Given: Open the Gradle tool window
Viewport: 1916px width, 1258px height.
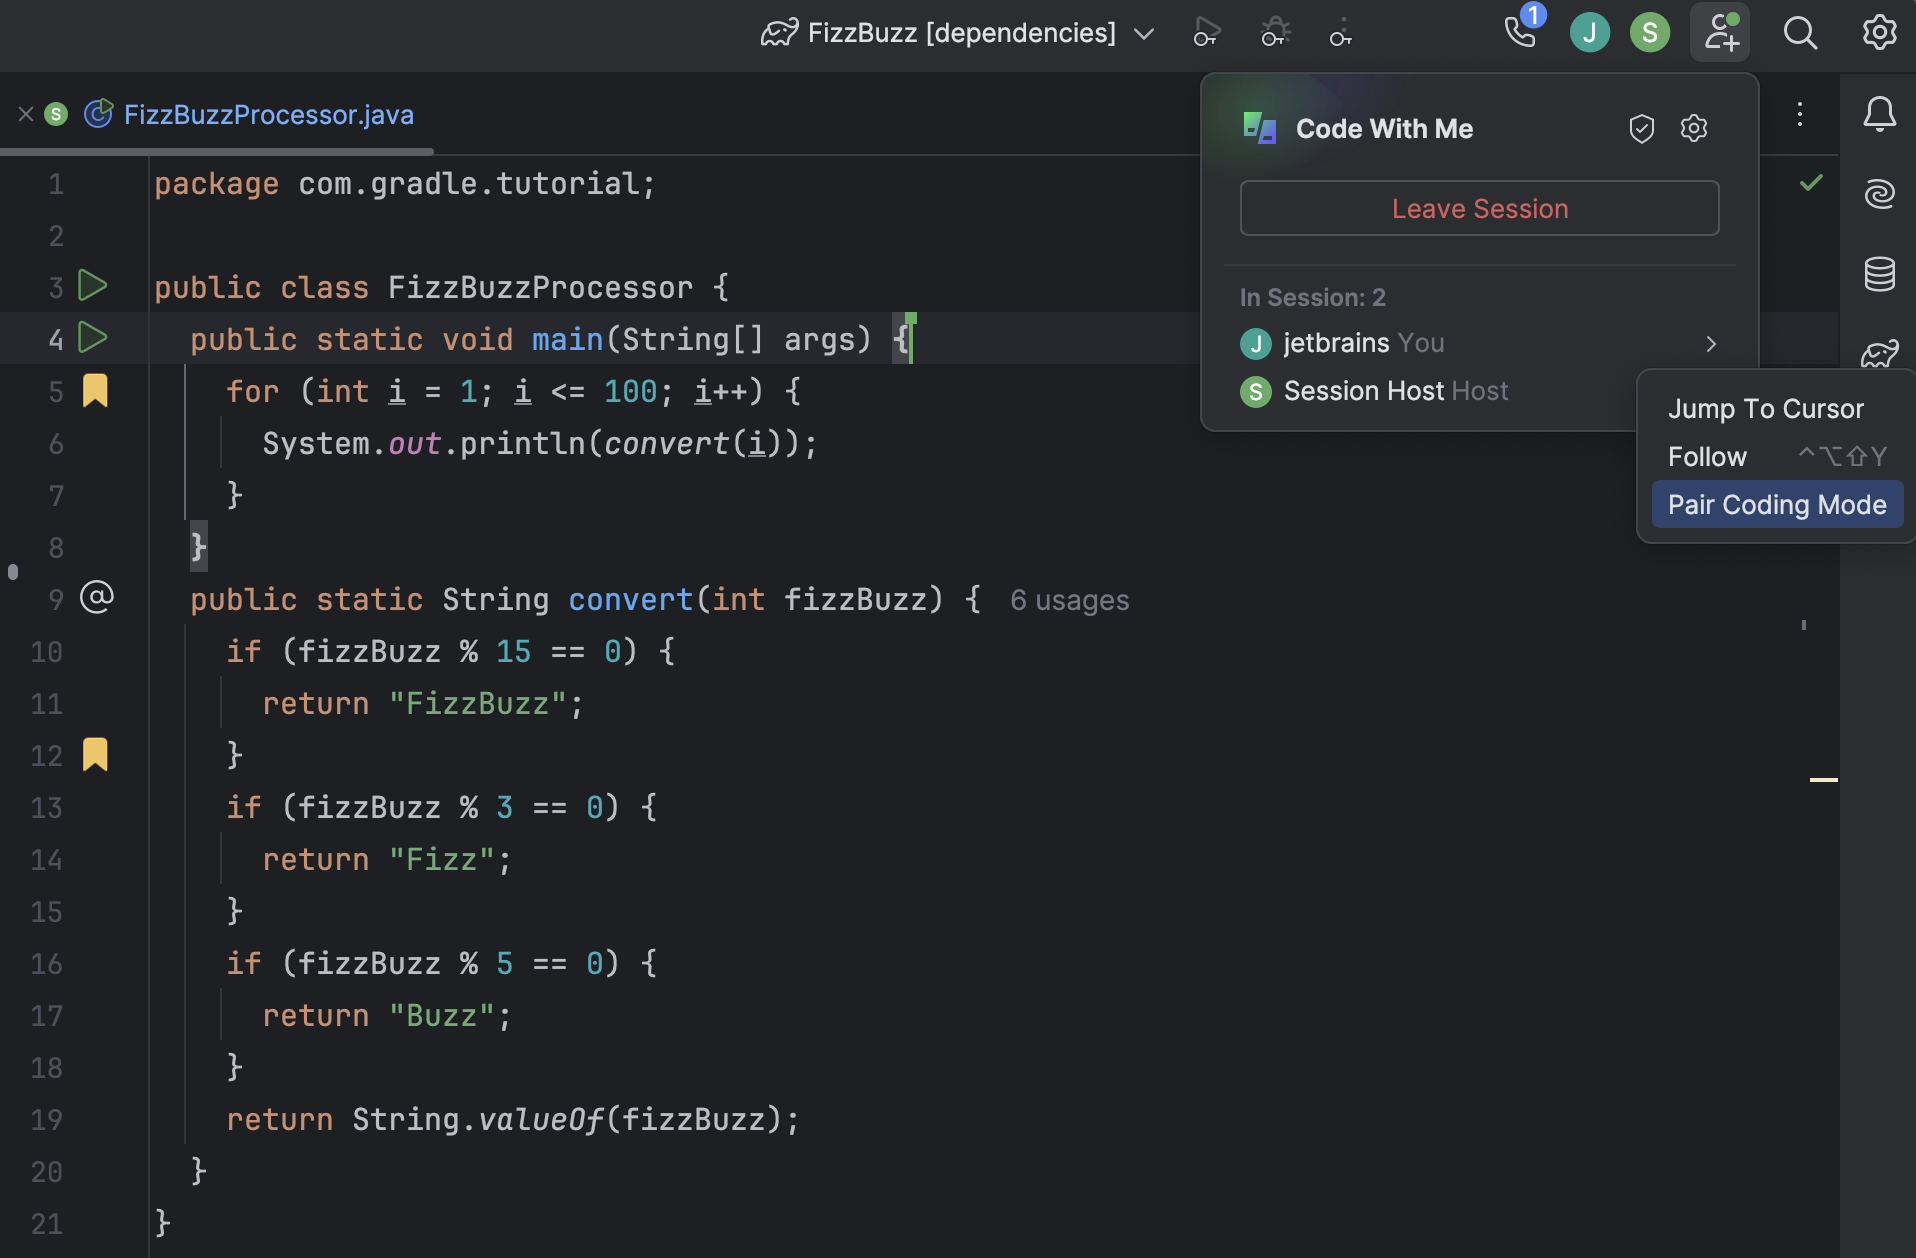Looking at the screenshot, I should (1880, 352).
